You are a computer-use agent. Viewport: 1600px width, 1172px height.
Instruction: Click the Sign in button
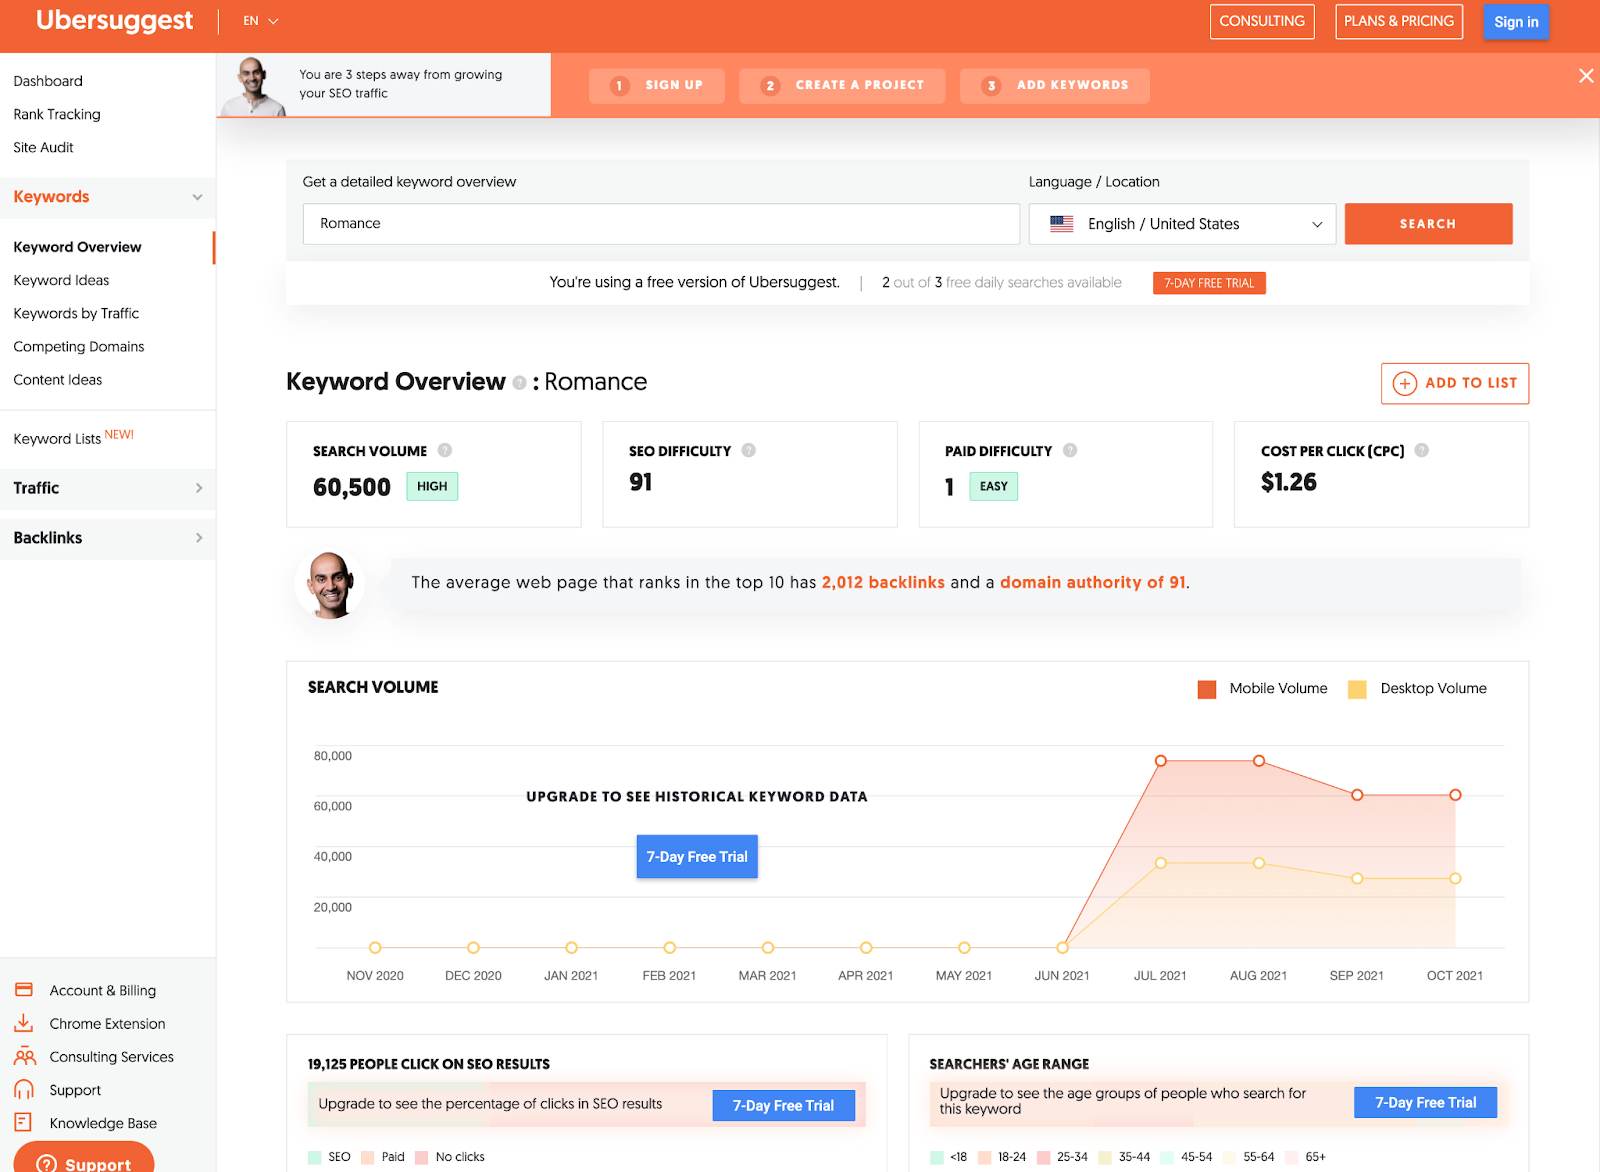(x=1516, y=22)
